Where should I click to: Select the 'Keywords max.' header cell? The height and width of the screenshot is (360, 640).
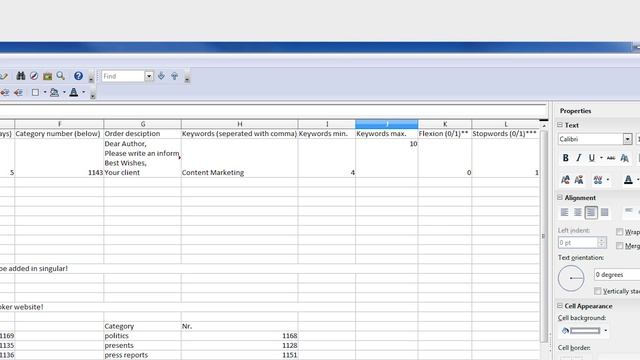(x=387, y=133)
